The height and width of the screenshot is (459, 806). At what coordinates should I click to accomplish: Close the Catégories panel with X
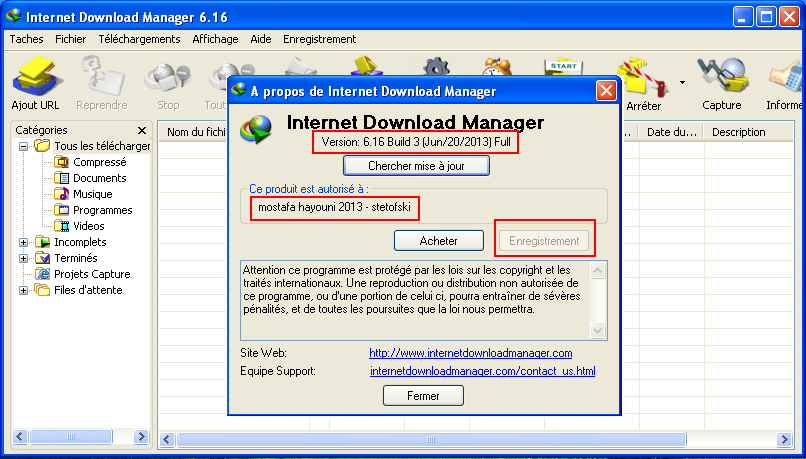click(142, 131)
